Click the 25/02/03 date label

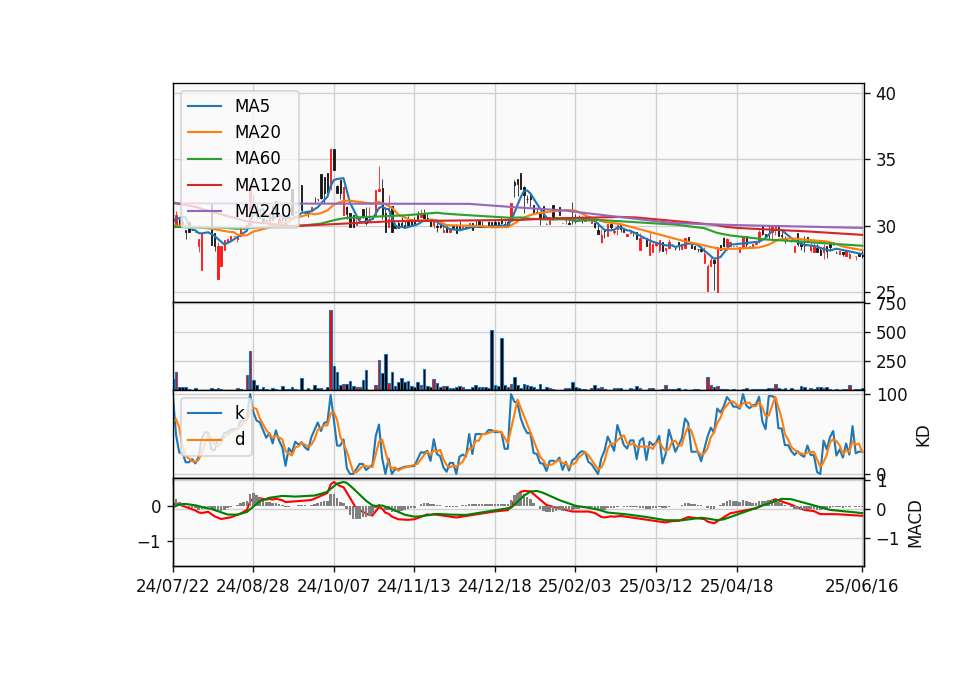point(575,586)
